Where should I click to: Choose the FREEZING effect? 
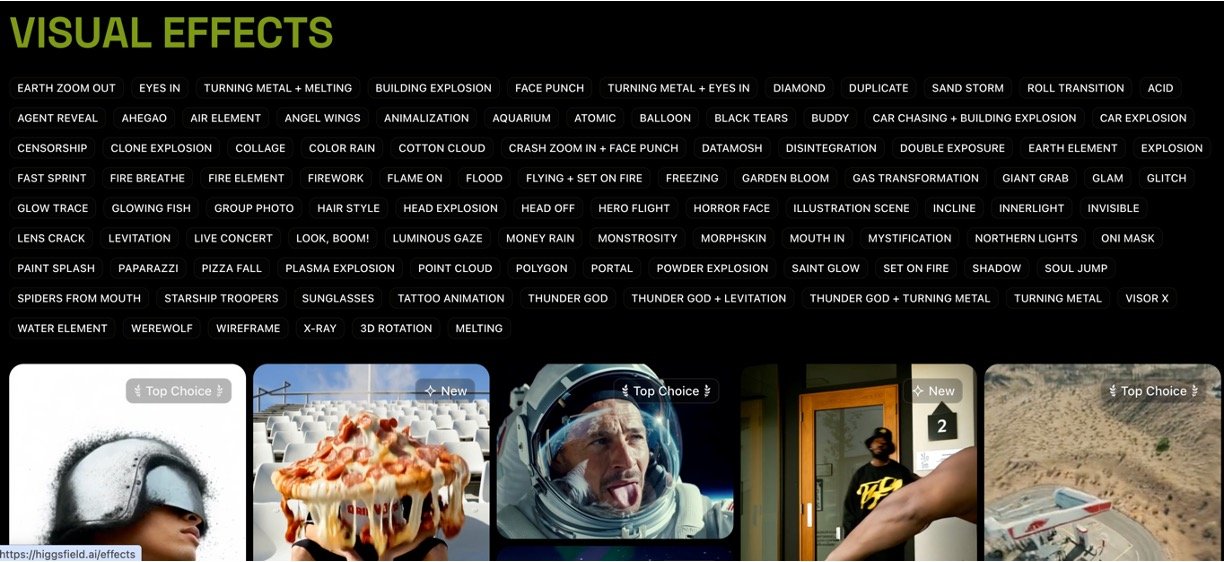click(x=692, y=178)
